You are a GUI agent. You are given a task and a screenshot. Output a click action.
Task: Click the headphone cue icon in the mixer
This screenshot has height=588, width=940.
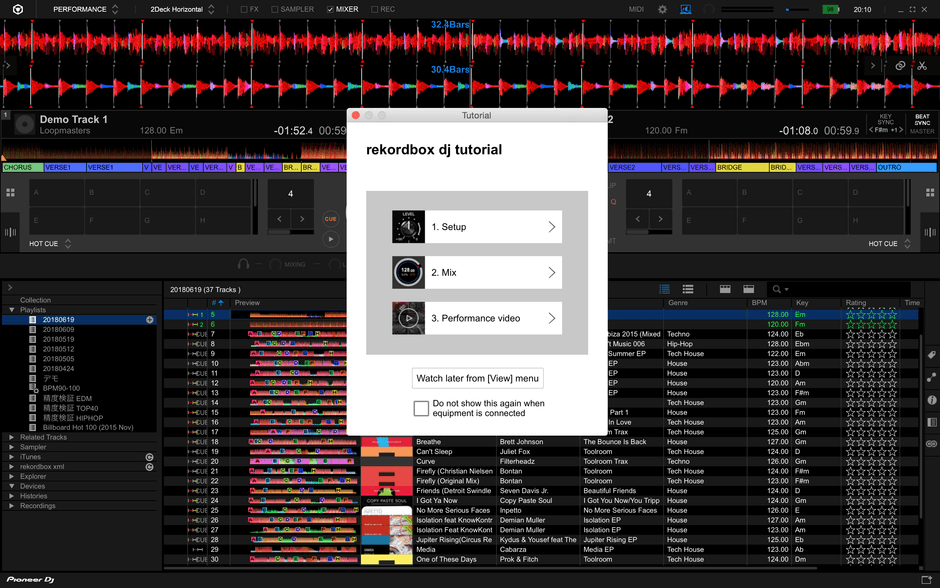[x=243, y=264]
